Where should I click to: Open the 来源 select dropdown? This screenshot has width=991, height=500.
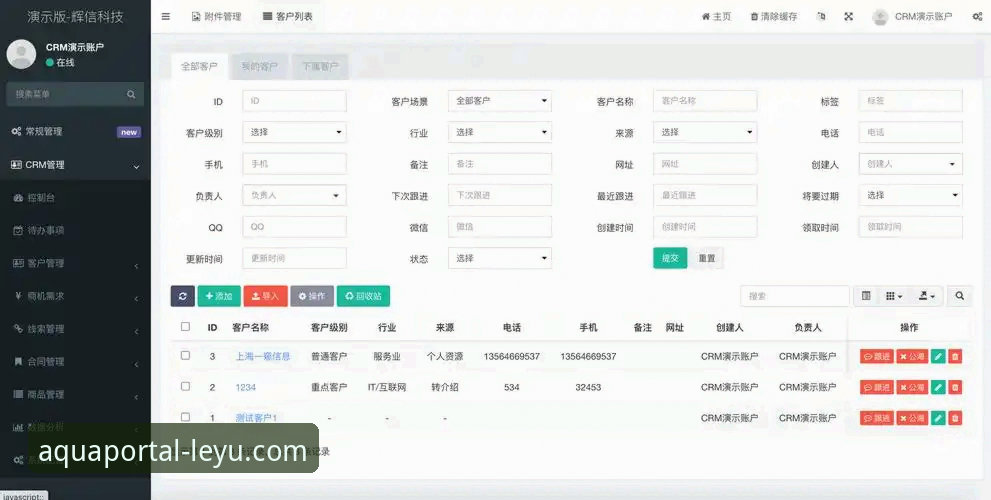click(705, 133)
